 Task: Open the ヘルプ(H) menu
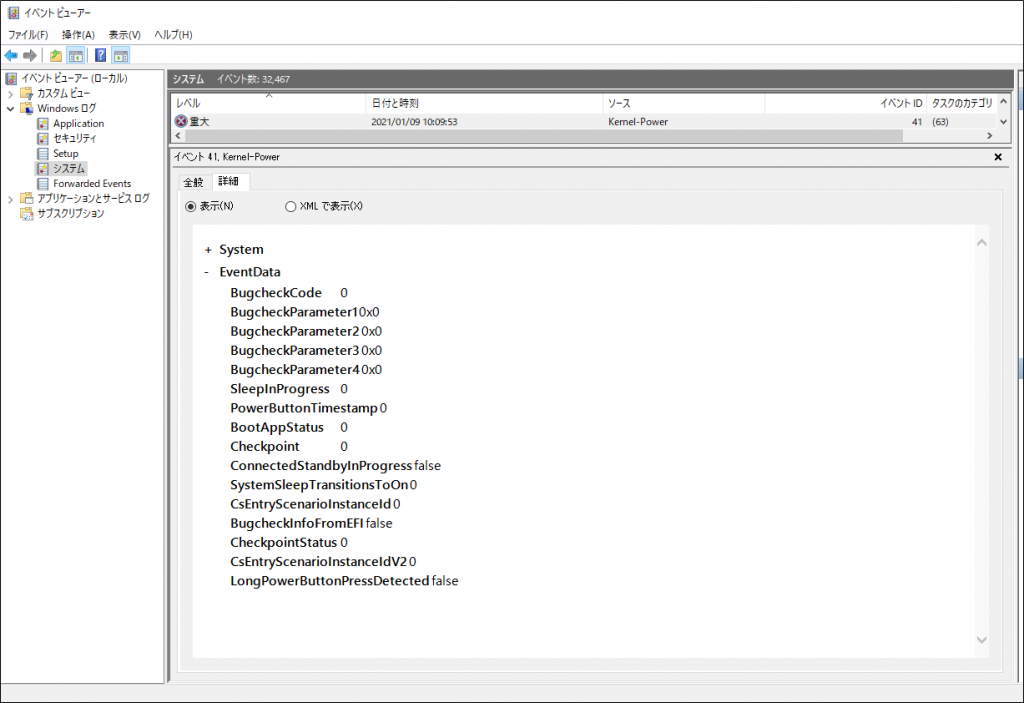pos(173,35)
